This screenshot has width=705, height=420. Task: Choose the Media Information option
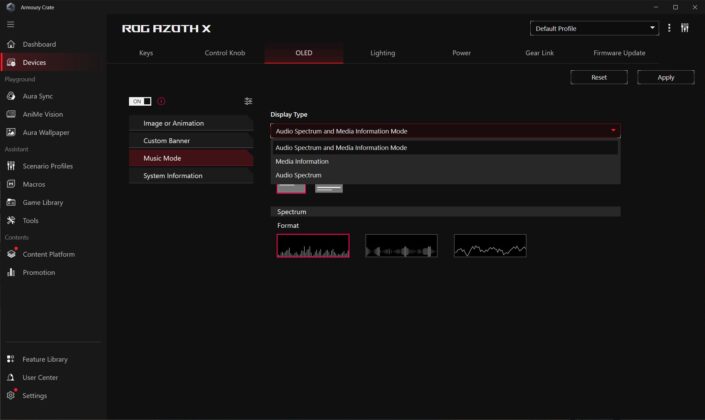click(x=445, y=161)
